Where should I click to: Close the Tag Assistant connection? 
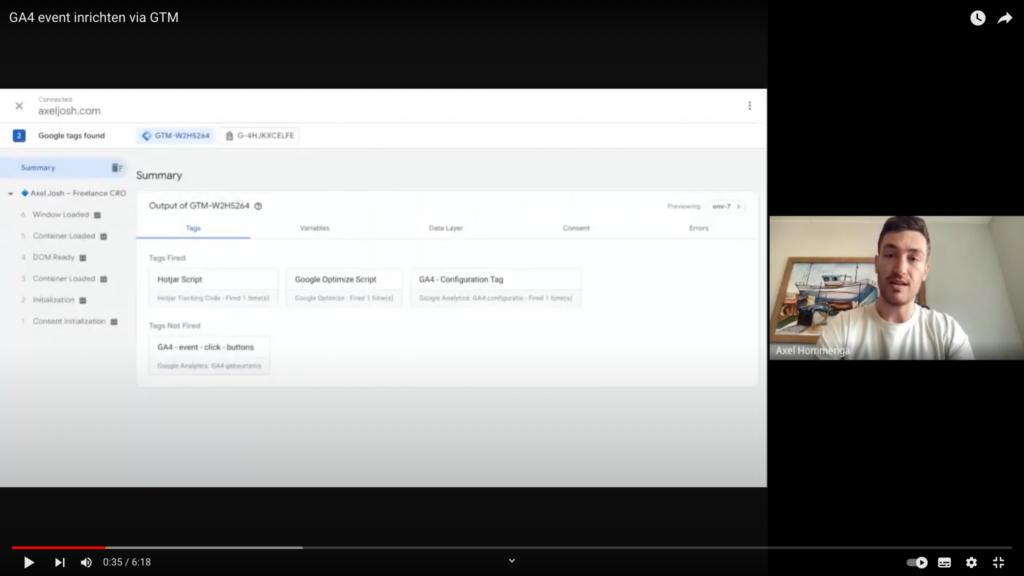[x=19, y=106]
